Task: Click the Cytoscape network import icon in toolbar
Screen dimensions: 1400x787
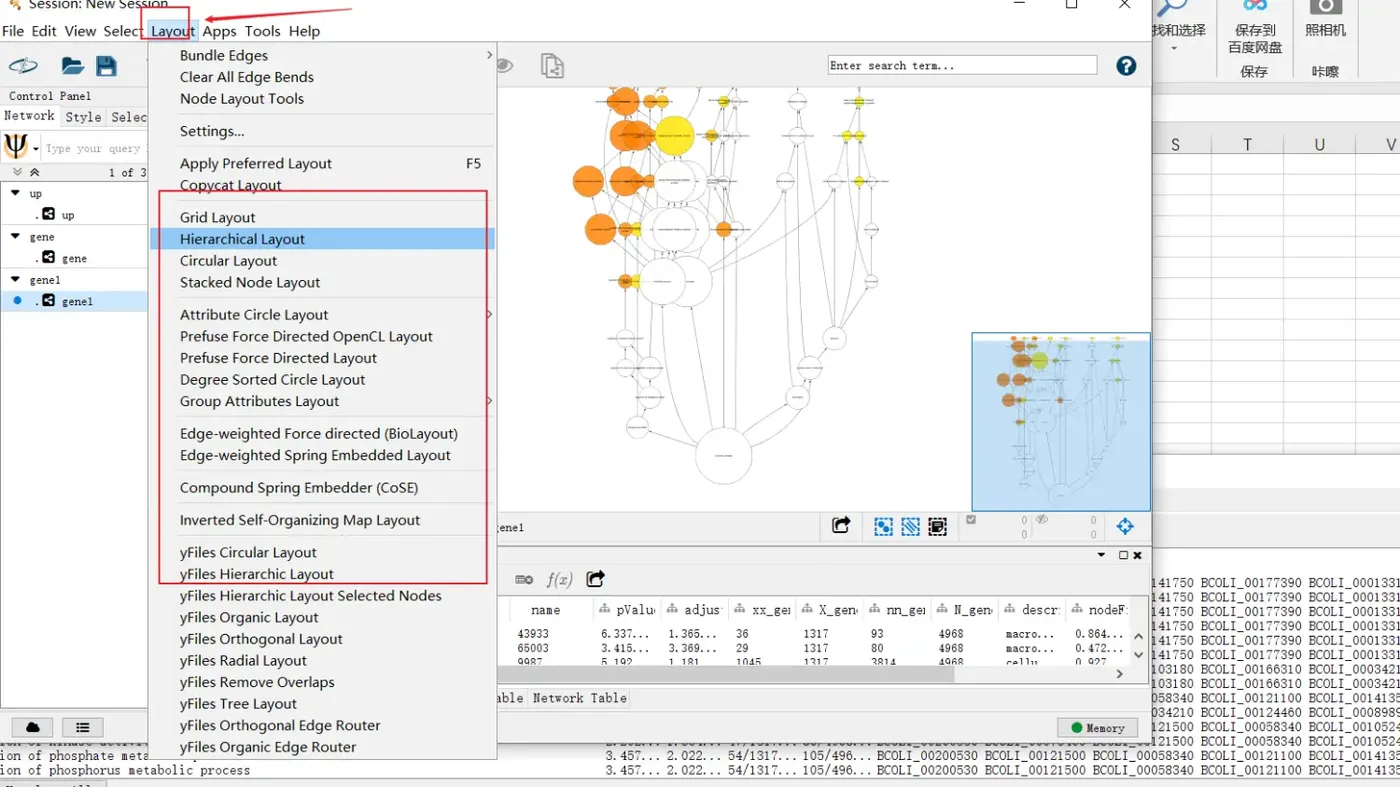Action: click(x=23, y=66)
